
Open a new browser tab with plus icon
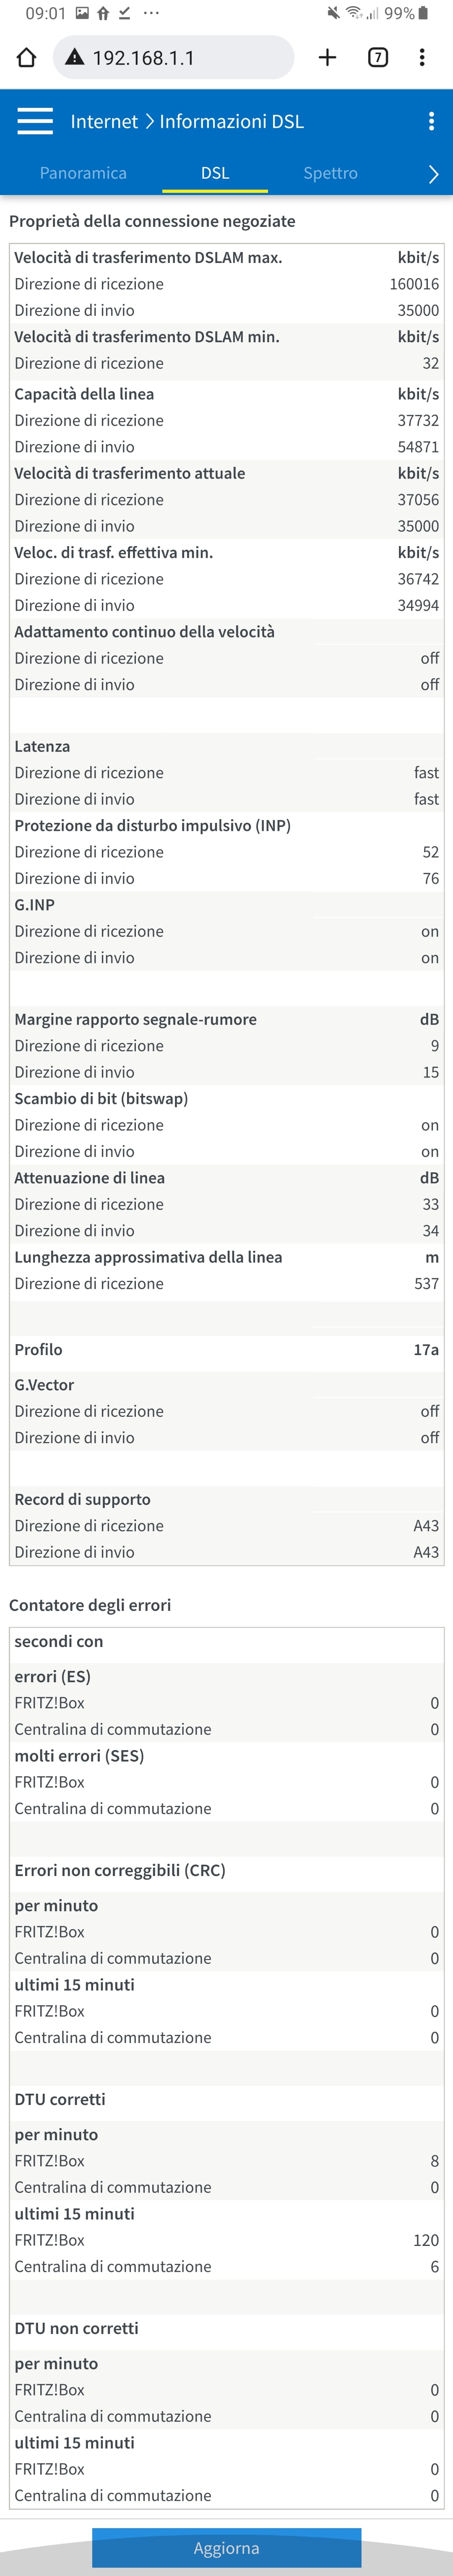pyautogui.click(x=327, y=57)
